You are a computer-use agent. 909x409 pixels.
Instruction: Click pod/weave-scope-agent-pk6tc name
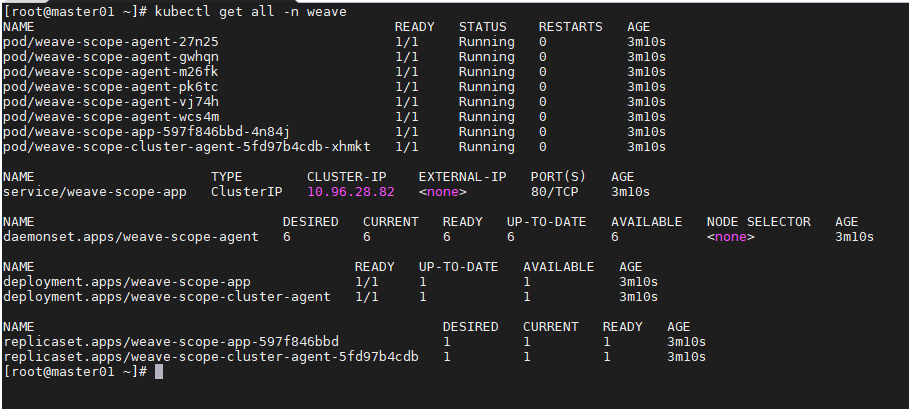111,87
